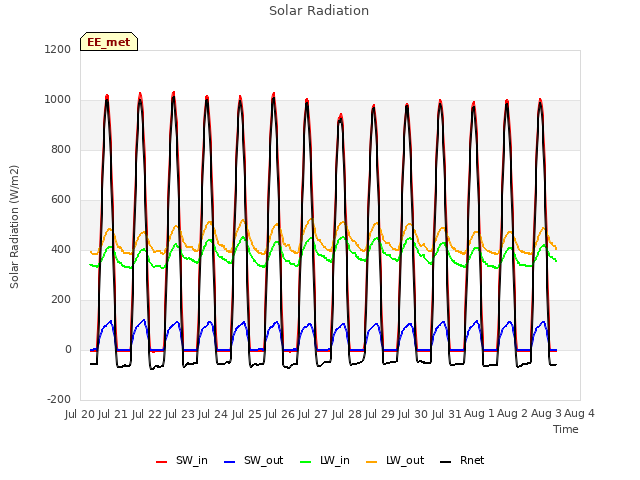The image size is (640, 480).
Task: Click the 1200 y-axis tick label
Action: point(58,49)
